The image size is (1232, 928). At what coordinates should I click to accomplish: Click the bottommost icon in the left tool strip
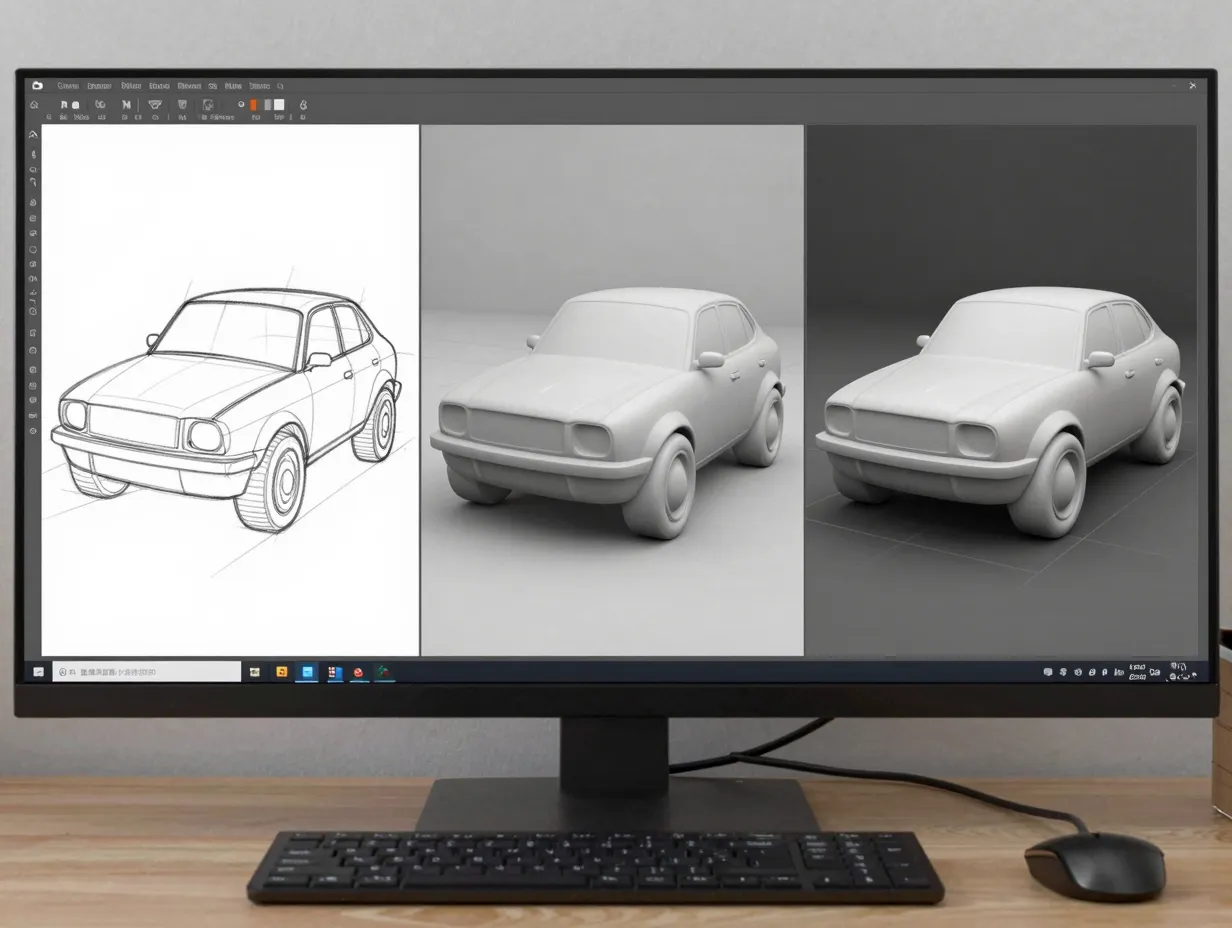point(33,431)
